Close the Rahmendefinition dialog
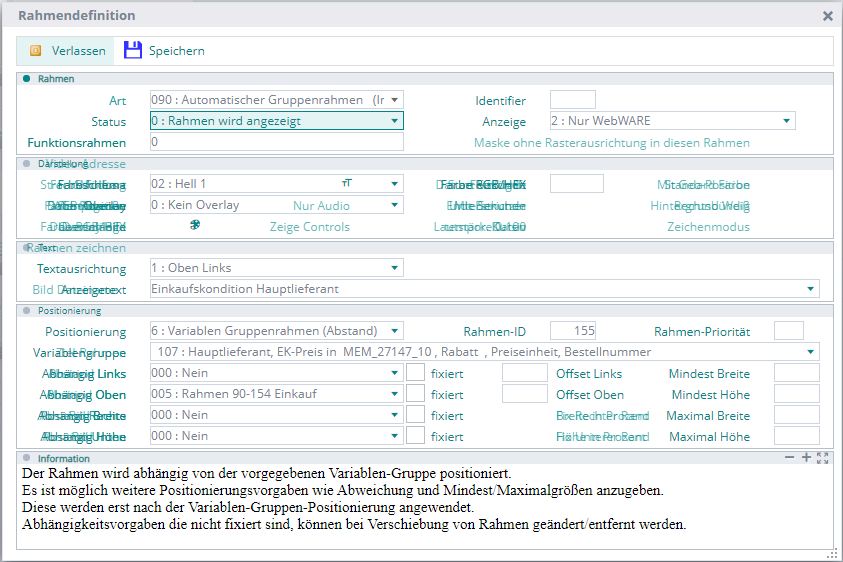Viewport: 843px width, 562px height. pyautogui.click(x=827, y=16)
